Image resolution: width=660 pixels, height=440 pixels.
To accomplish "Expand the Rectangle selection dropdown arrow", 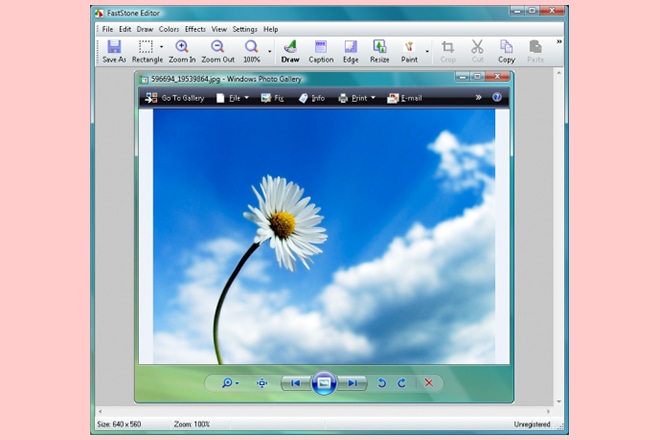I will tap(162, 47).
